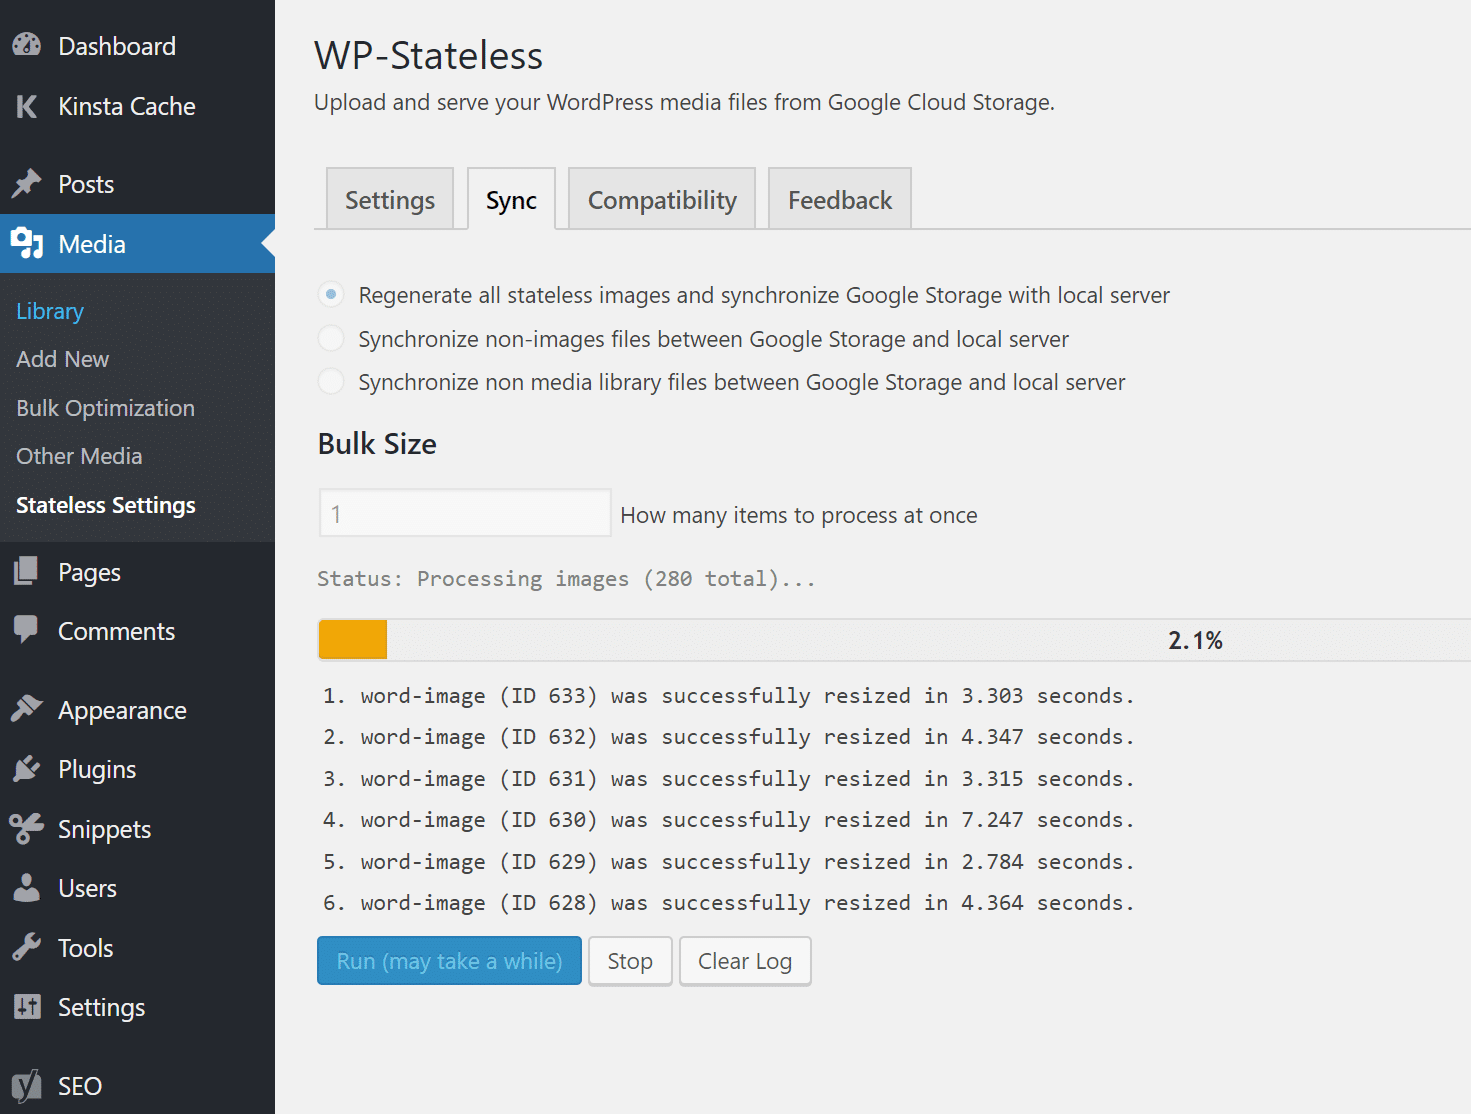Screen dimensions: 1471x1114
Task: Go to Stateless Settings in Media menu
Action: pyautogui.click(x=105, y=505)
